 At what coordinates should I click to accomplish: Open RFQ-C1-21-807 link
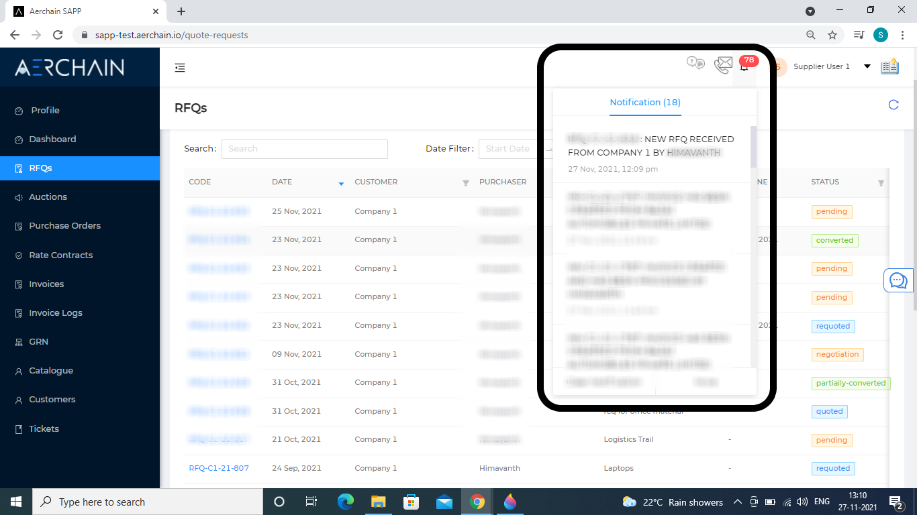click(x=219, y=468)
